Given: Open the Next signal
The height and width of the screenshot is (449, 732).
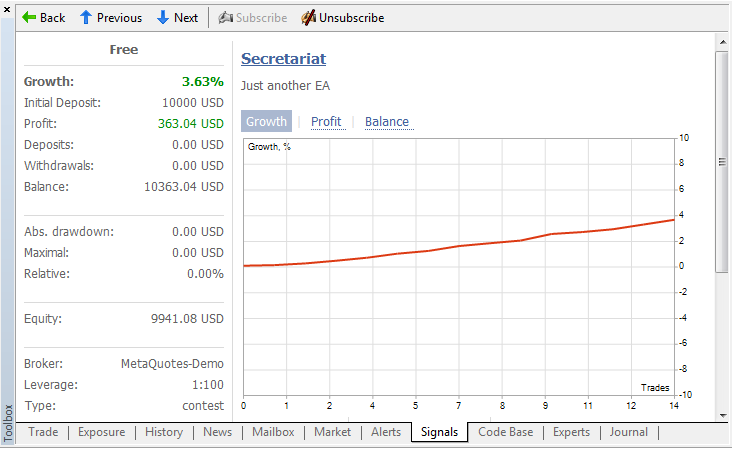Looking at the screenshot, I should point(186,18).
